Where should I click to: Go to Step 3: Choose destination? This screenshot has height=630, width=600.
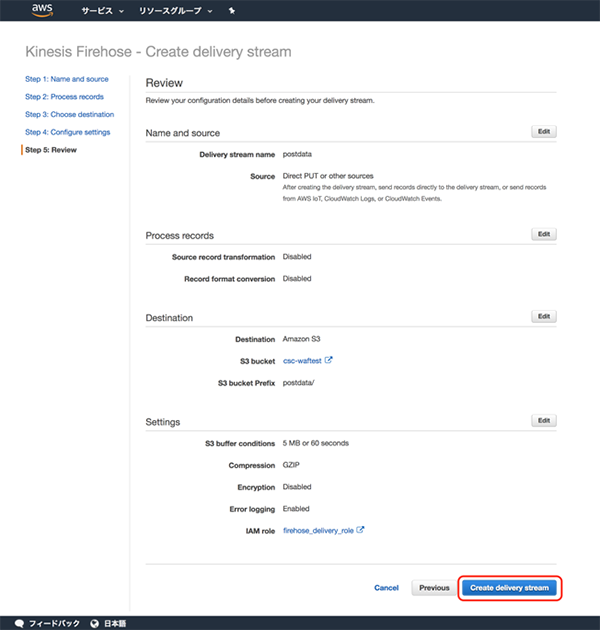69,115
